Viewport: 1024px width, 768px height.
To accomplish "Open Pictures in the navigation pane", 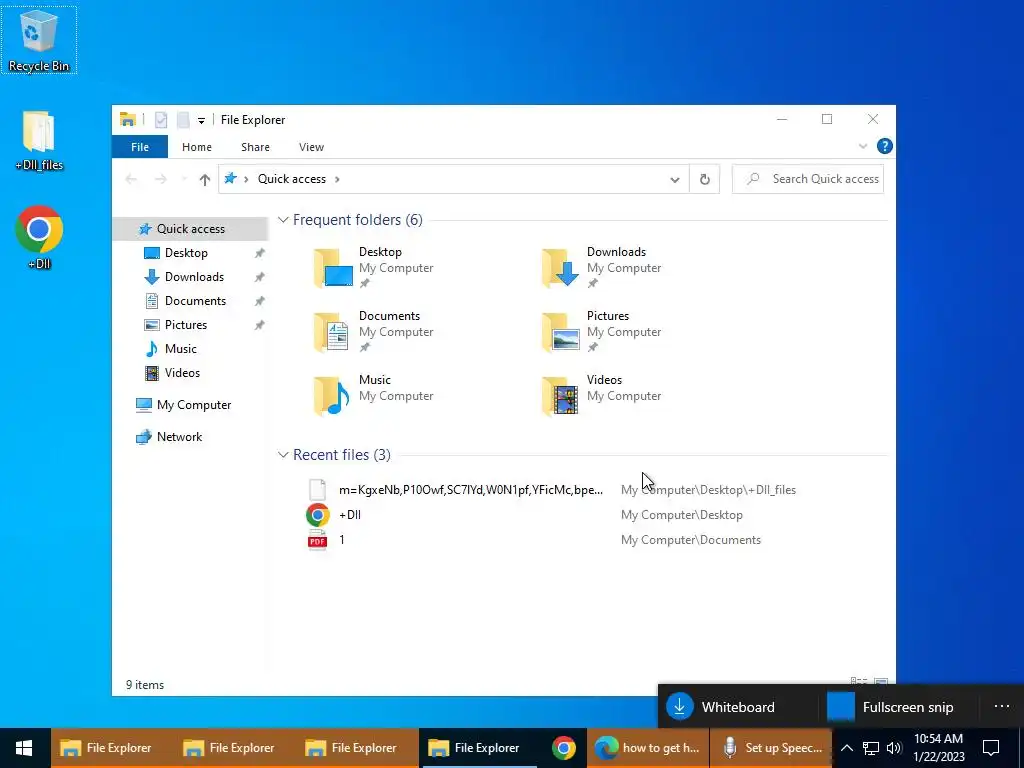I will (x=186, y=325).
